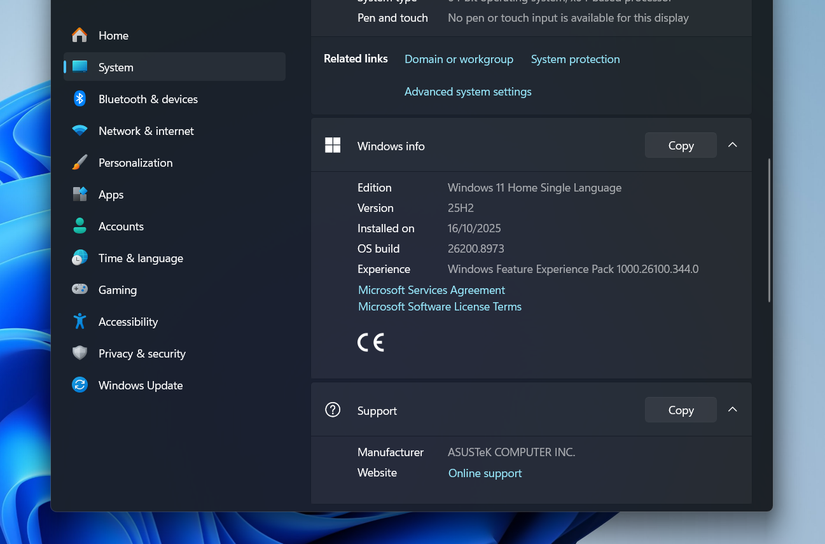
Task: Click 'Windows 11 Home Single Language' text
Action: pyautogui.click(x=535, y=187)
